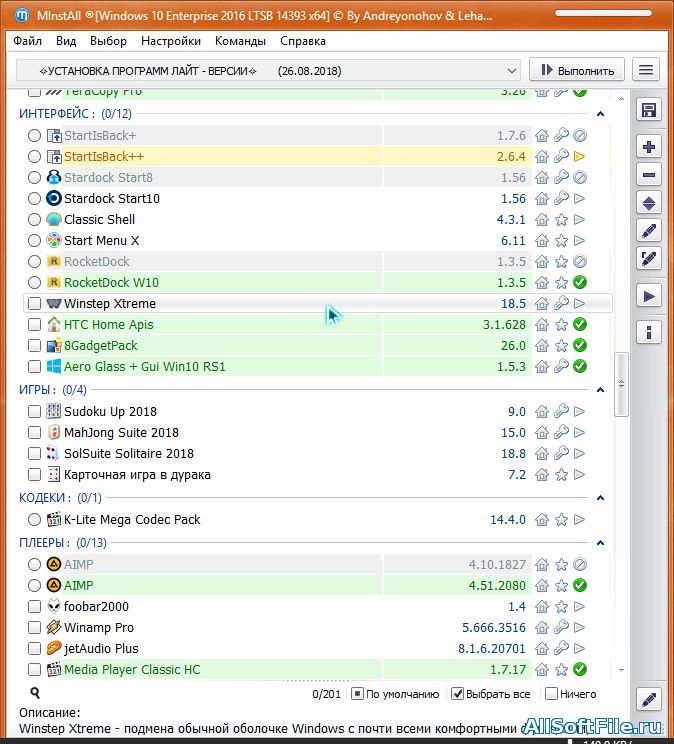Click the up-down move arrows sidebar icon
This screenshot has height=744, width=674.
648,203
